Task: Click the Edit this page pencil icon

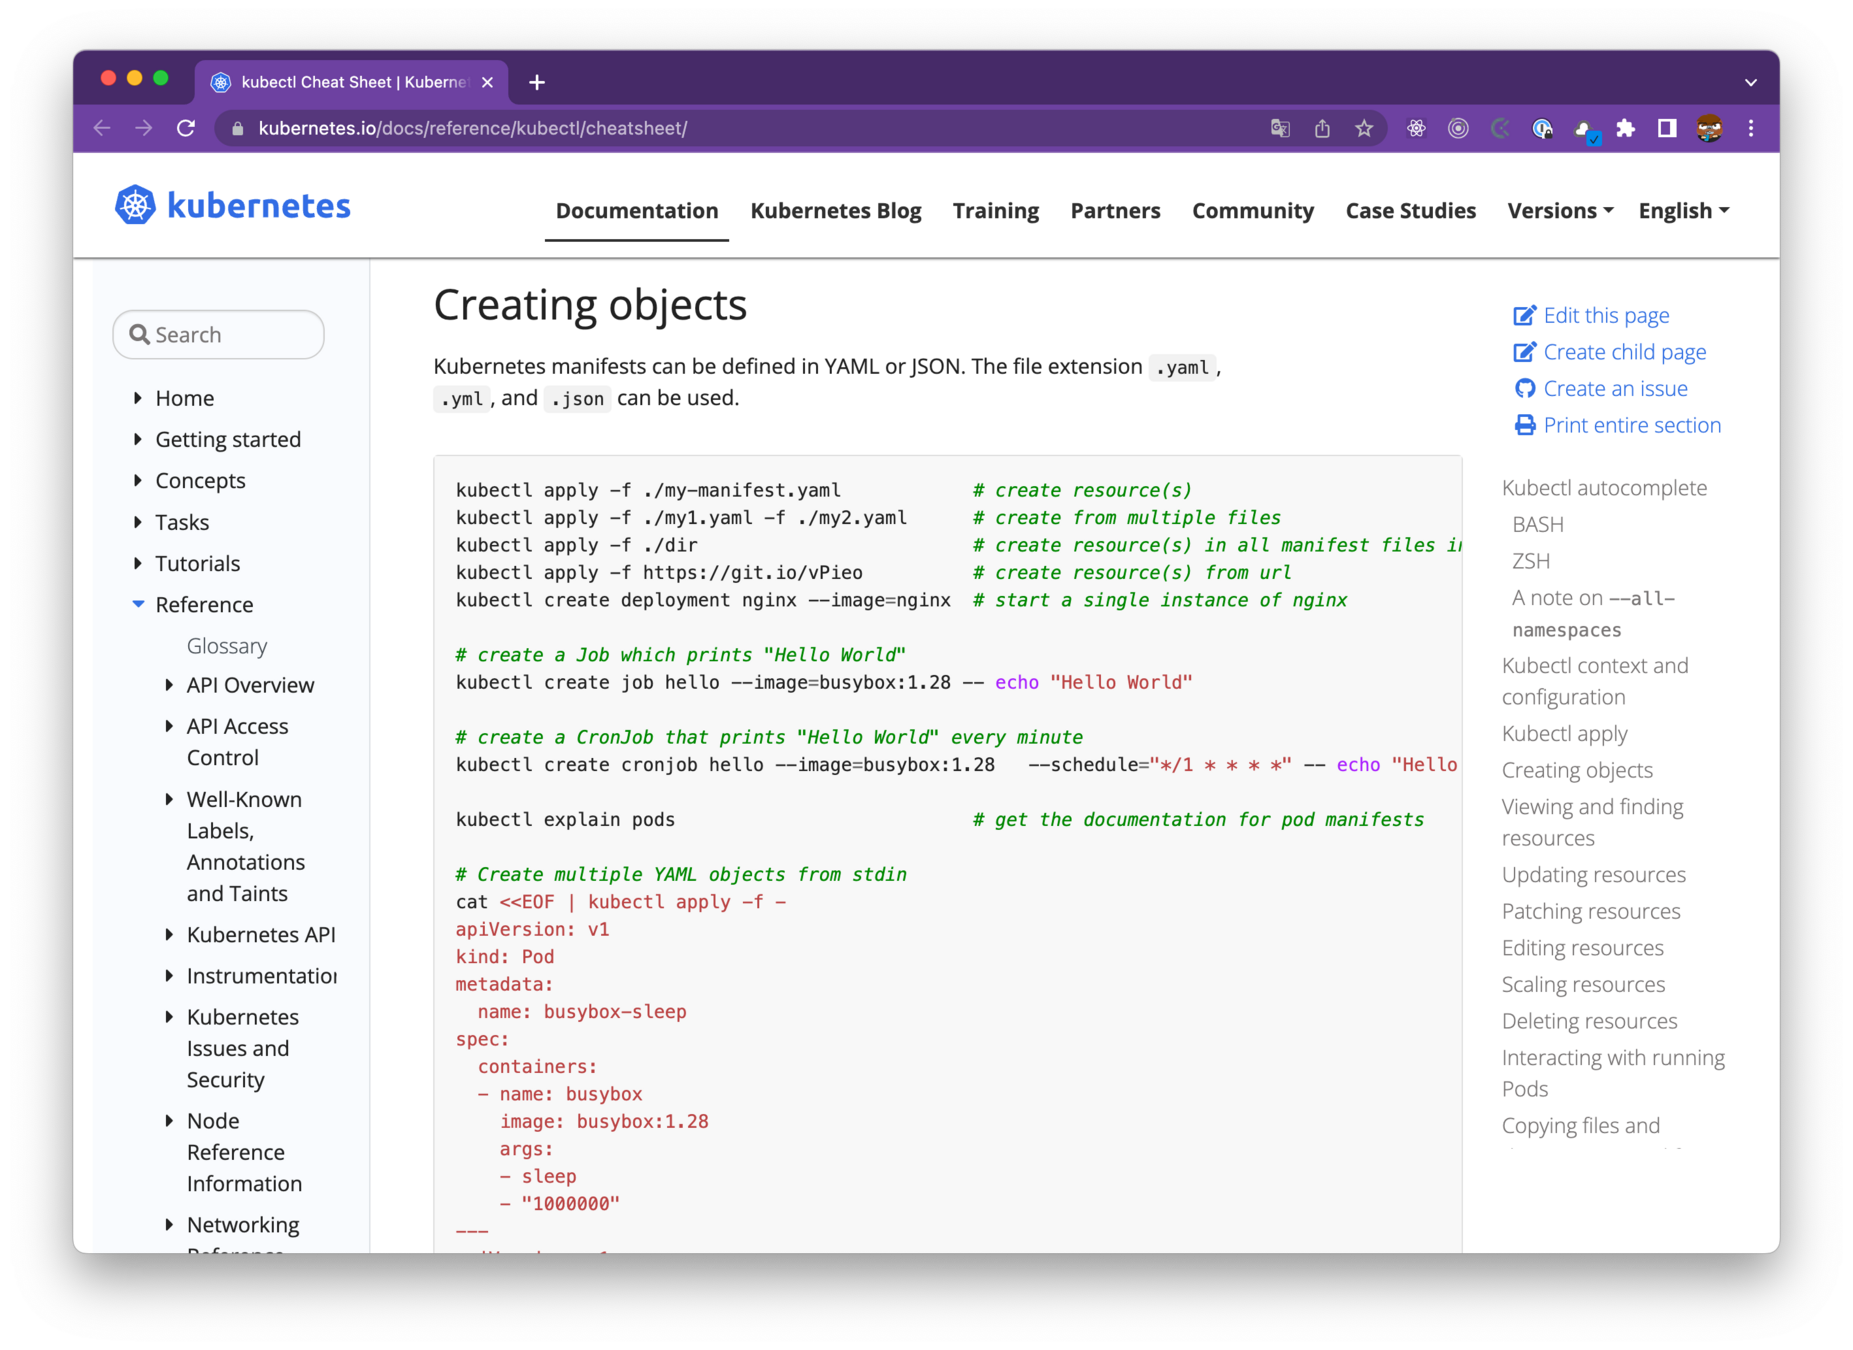Action: pos(1524,316)
